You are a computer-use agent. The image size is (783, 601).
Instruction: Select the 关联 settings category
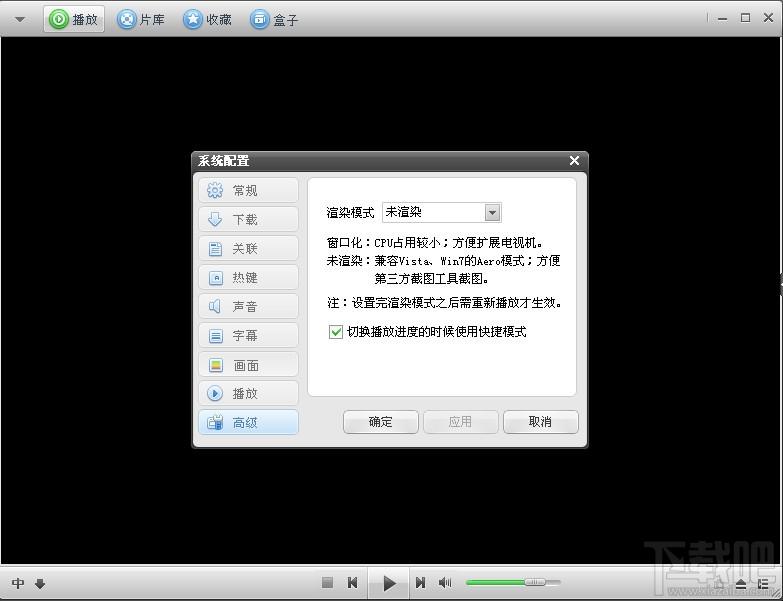click(x=248, y=248)
